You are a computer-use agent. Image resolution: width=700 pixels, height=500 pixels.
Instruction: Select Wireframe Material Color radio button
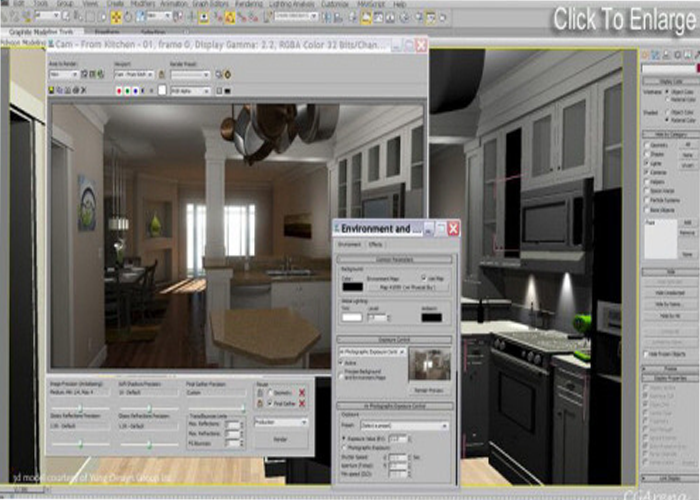tap(668, 99)
